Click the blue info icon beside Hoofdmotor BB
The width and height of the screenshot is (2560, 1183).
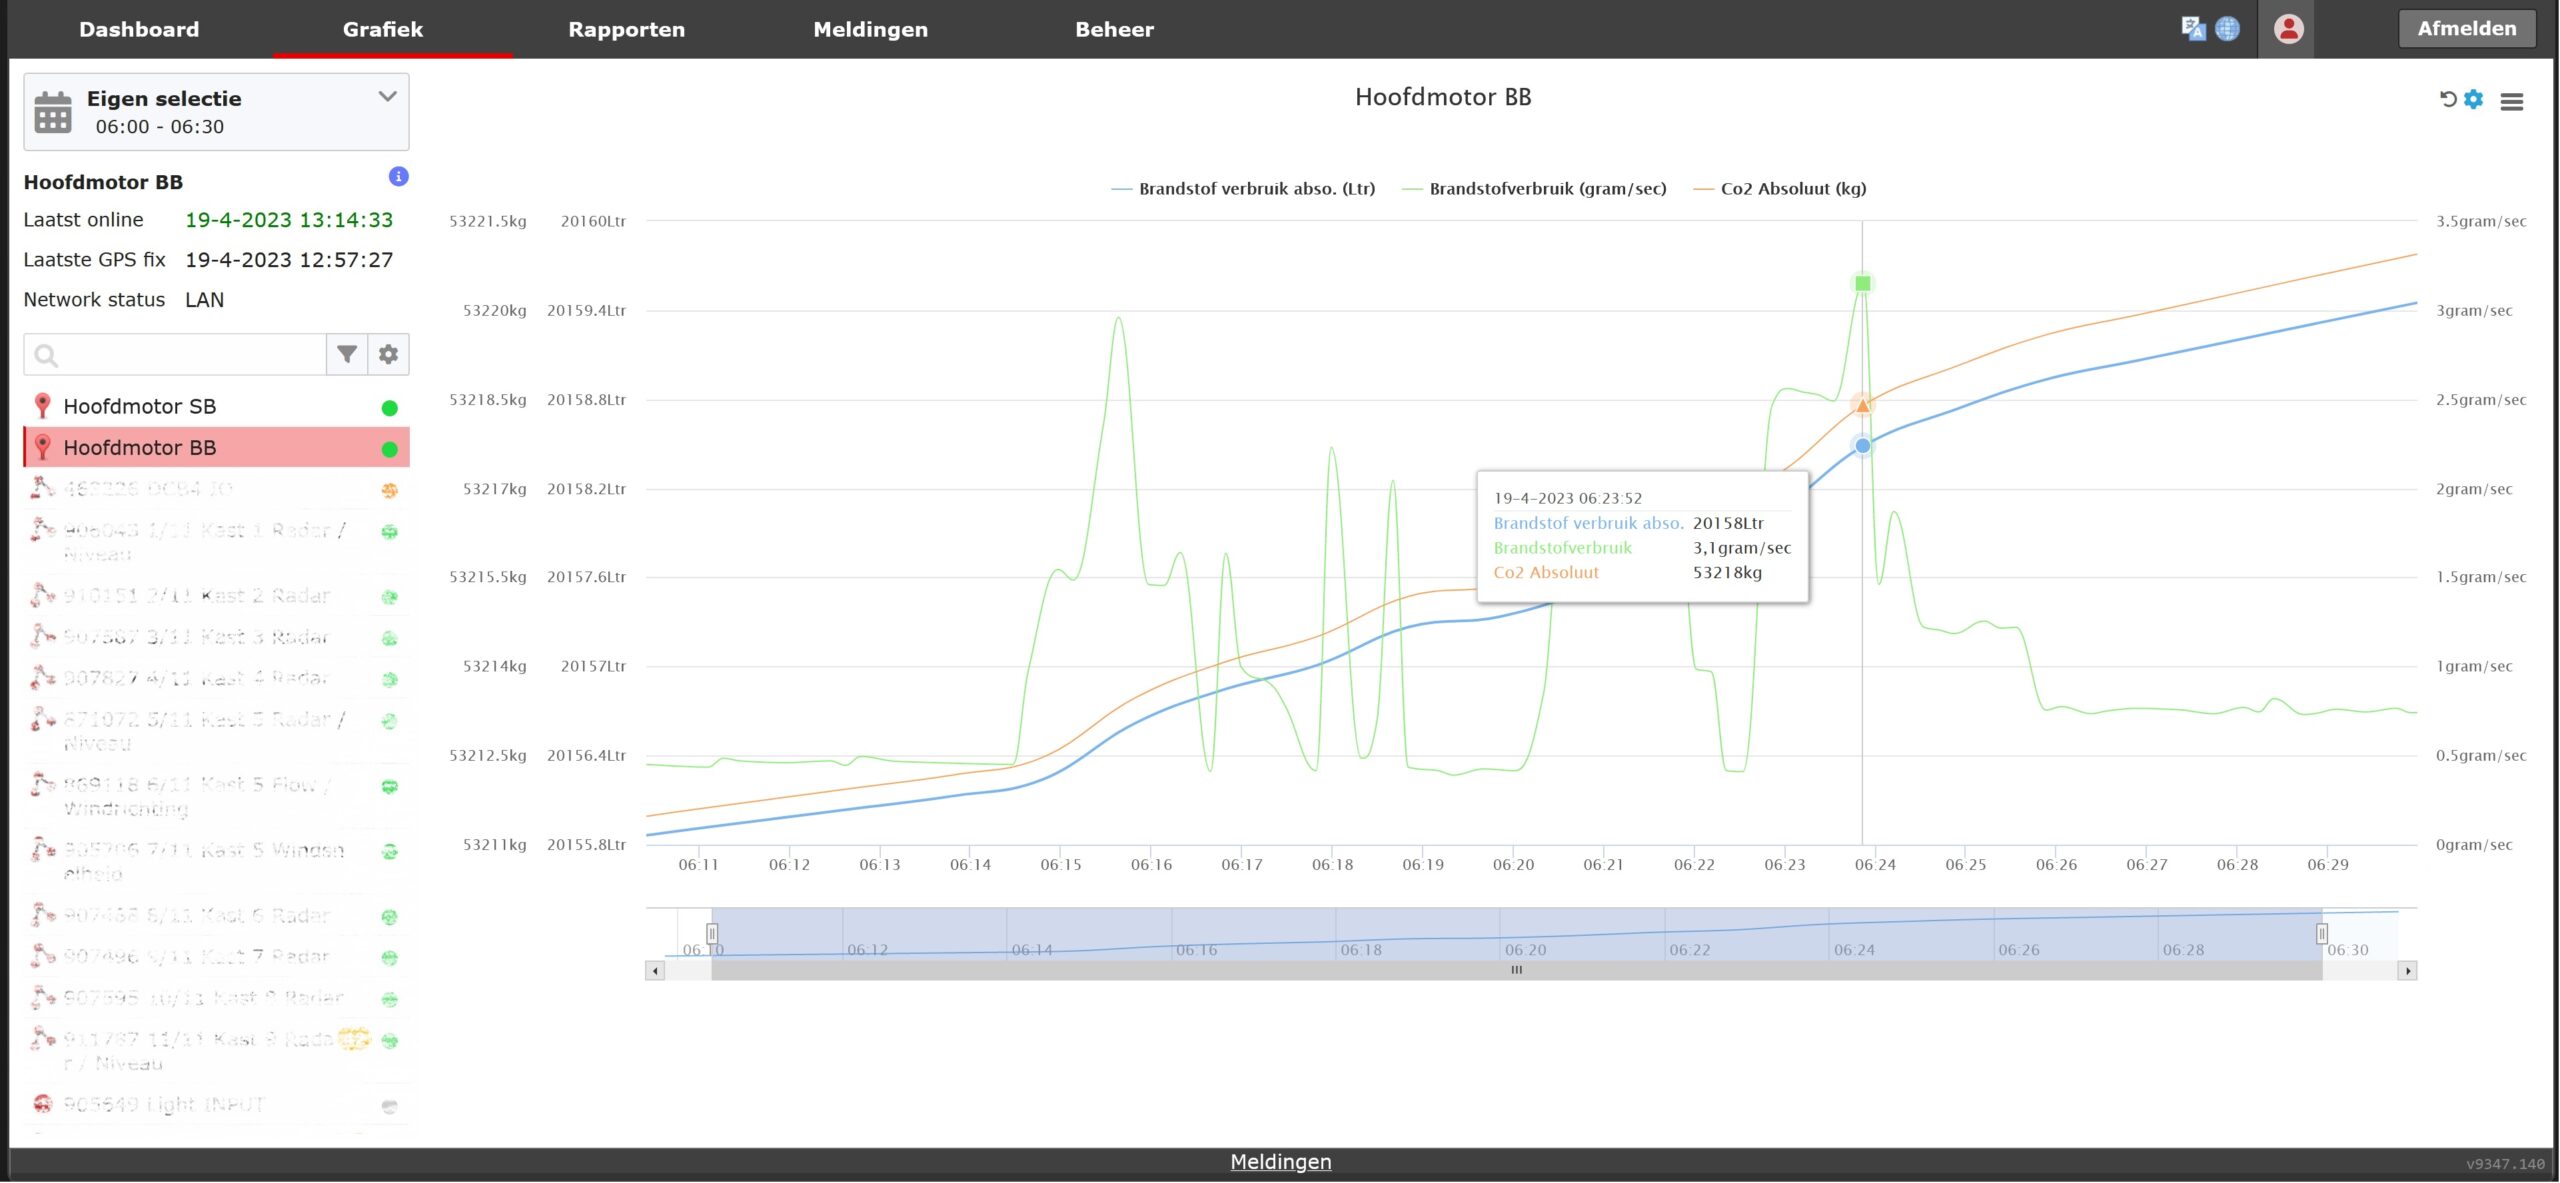click(398, 177)
